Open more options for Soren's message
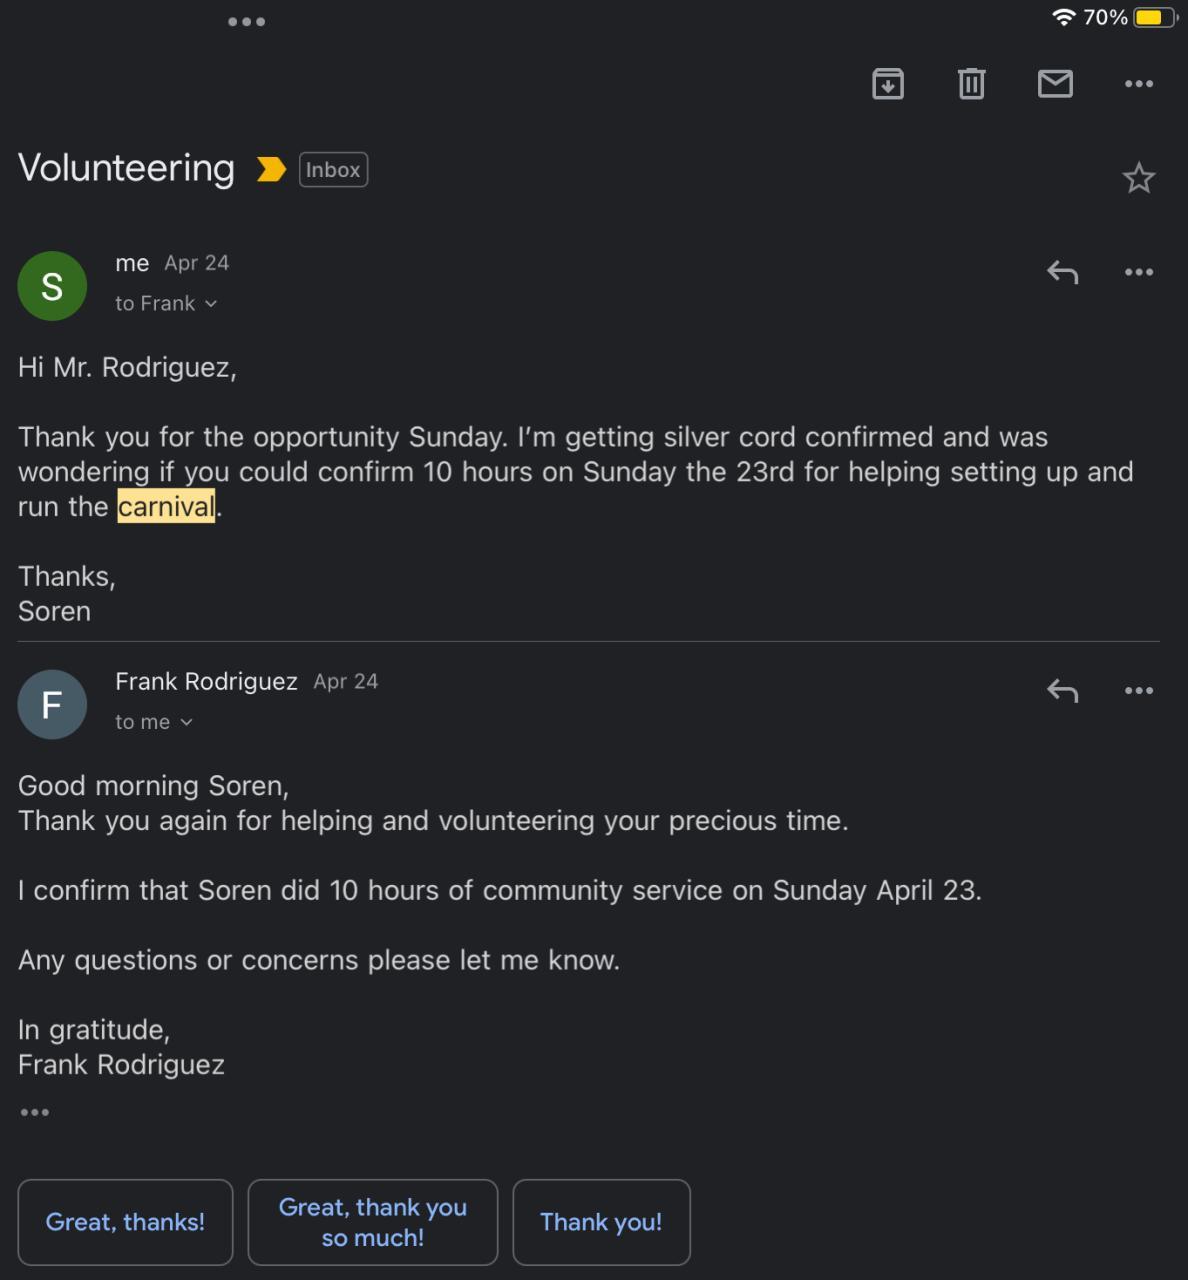The image size is (1188, 1280). click(x=1139, y=272)
